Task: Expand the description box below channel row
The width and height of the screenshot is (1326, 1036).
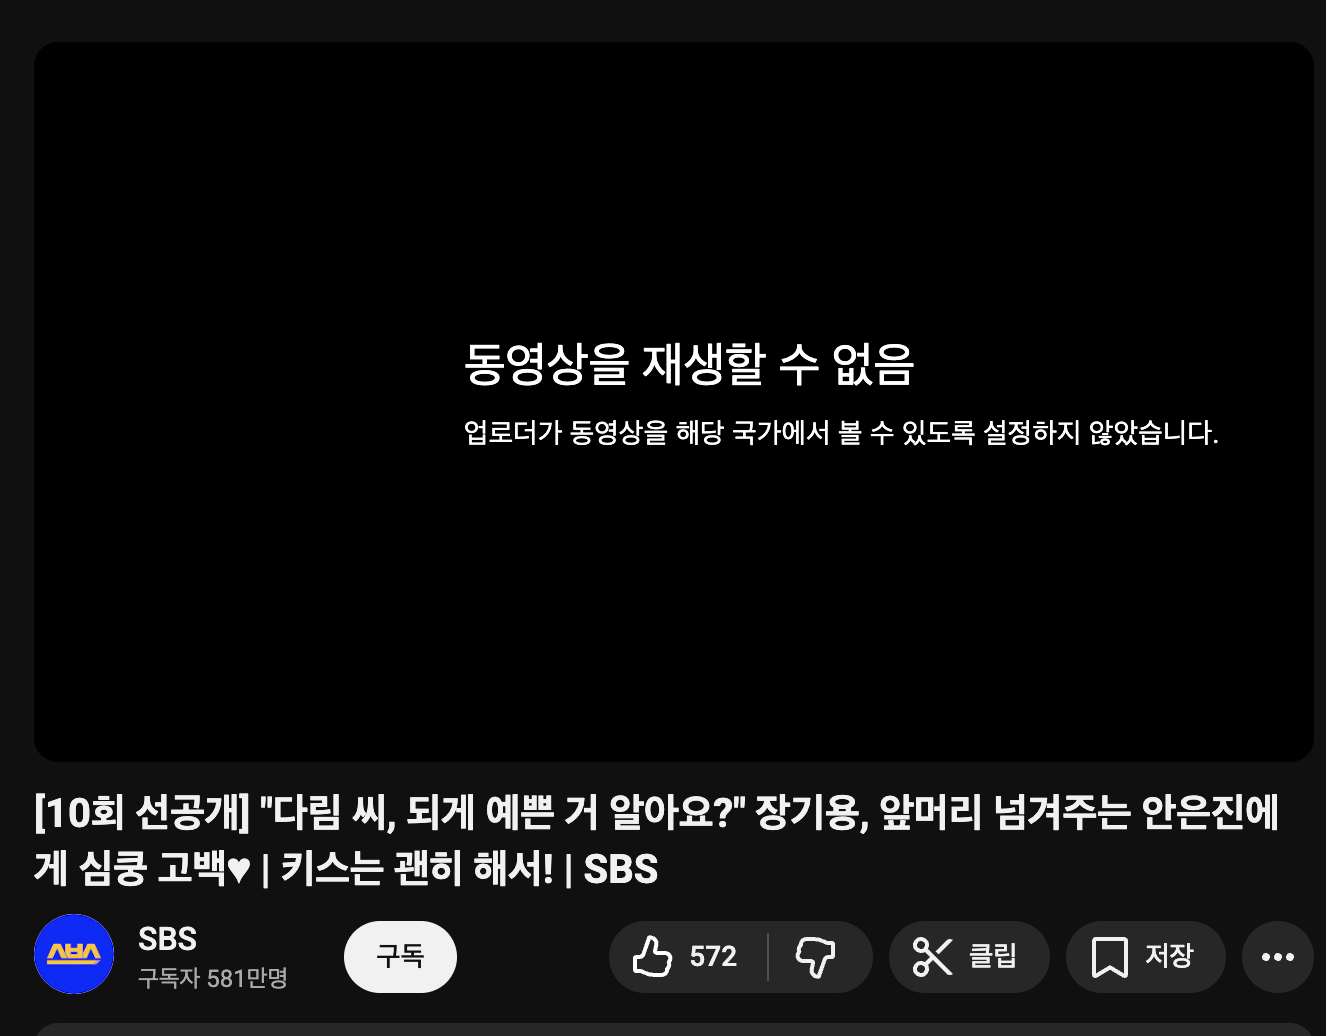Action: [x=674, y=1029]
